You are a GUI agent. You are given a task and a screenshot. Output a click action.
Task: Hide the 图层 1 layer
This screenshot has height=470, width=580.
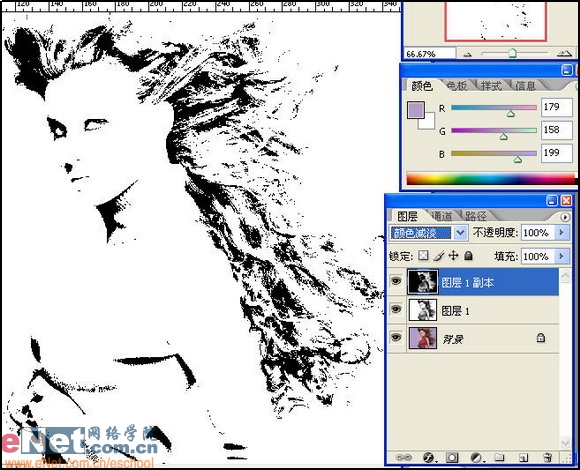396,309
